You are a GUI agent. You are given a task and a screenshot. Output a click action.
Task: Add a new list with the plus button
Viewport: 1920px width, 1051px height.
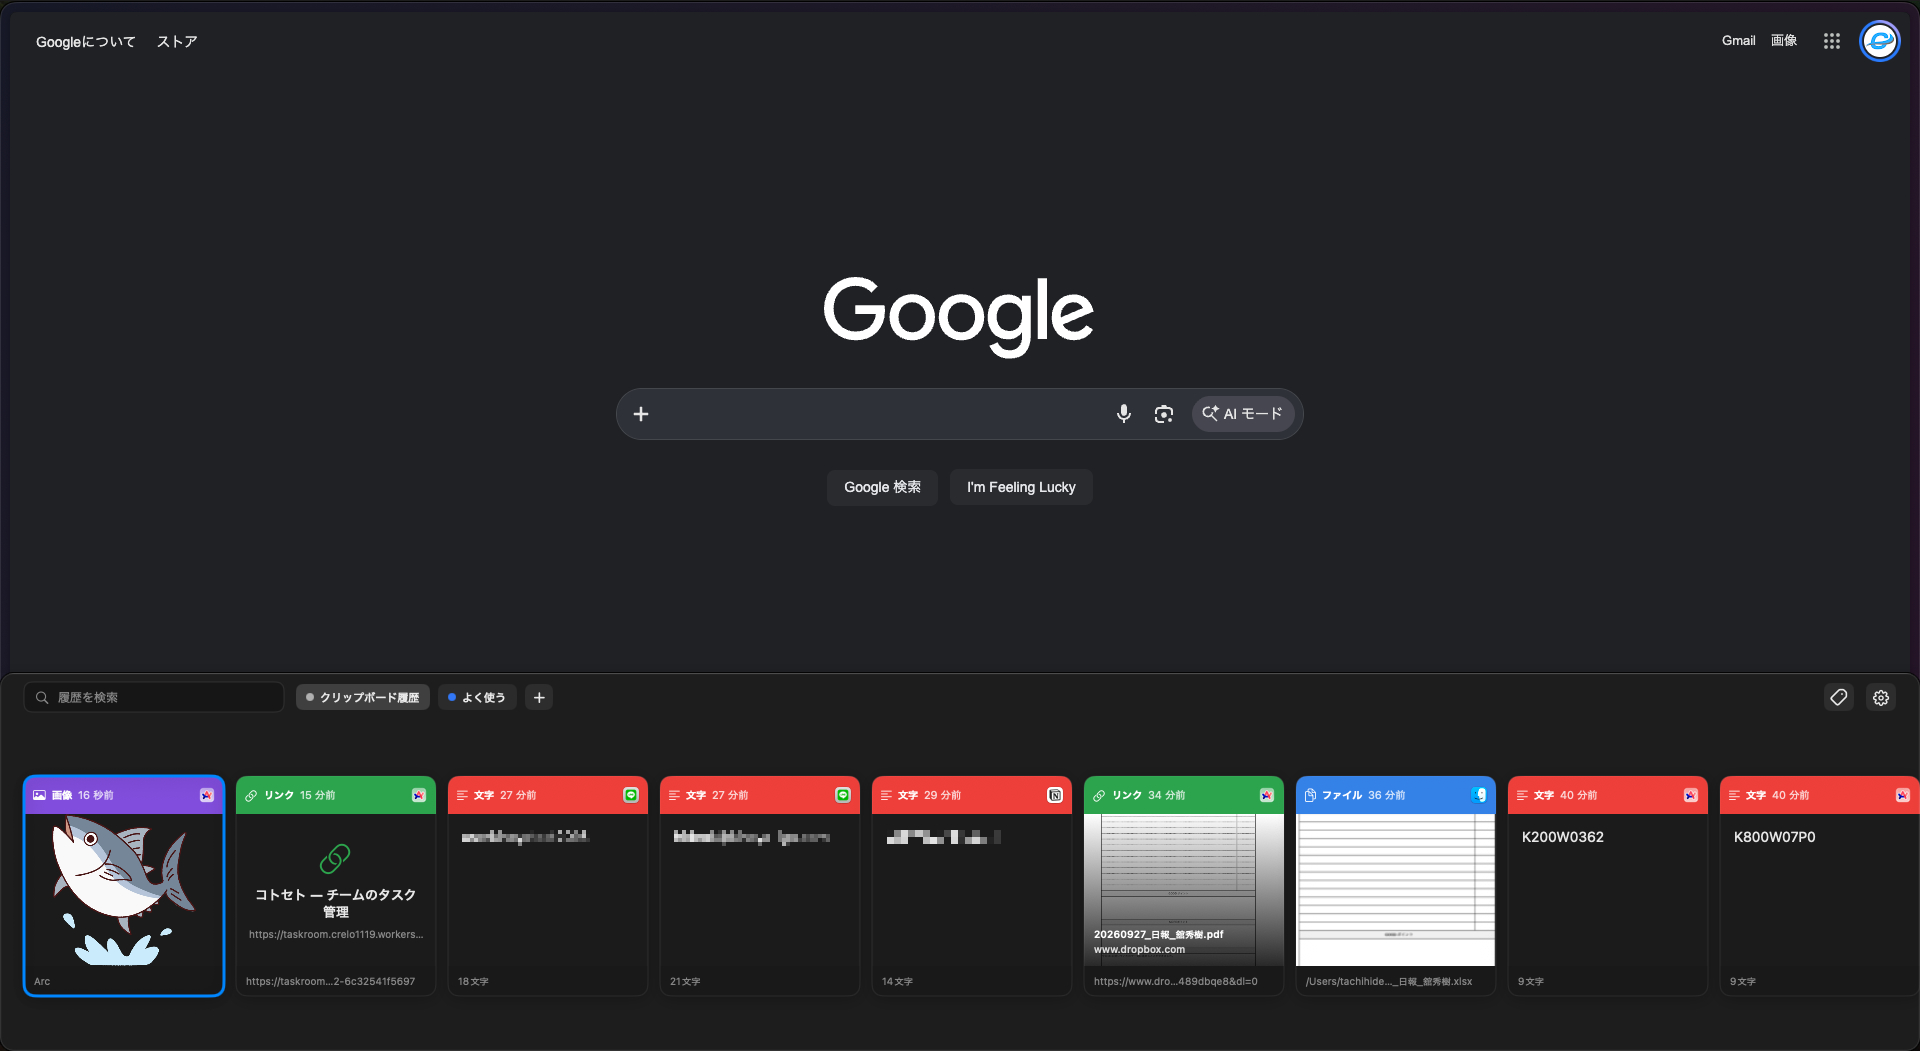point(539,697)
